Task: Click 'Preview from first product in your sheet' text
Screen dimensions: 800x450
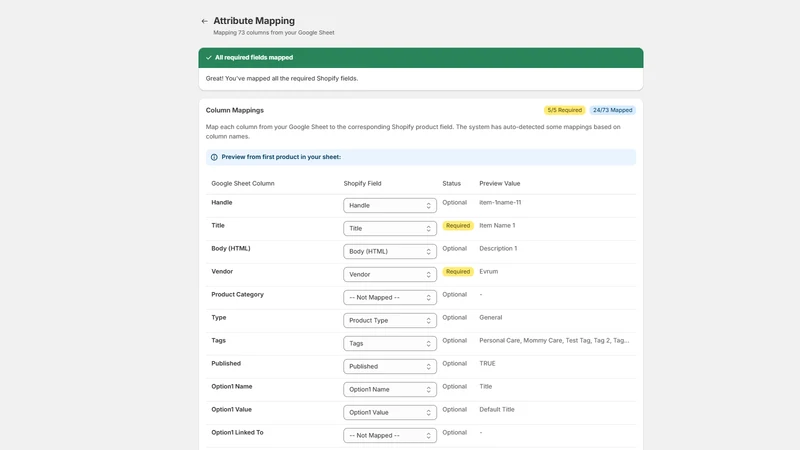Action: click(281, 157)
